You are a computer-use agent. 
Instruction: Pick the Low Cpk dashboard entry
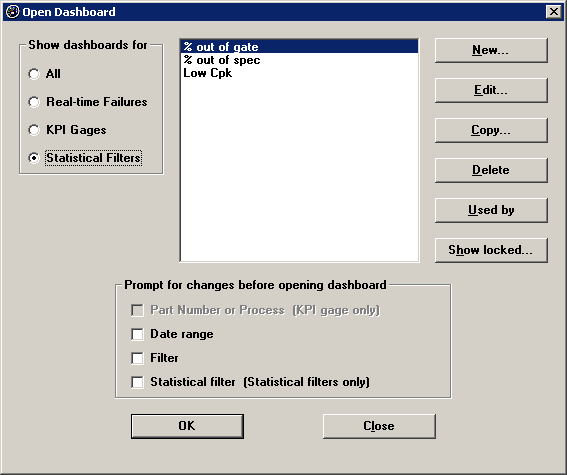point(299,73)
